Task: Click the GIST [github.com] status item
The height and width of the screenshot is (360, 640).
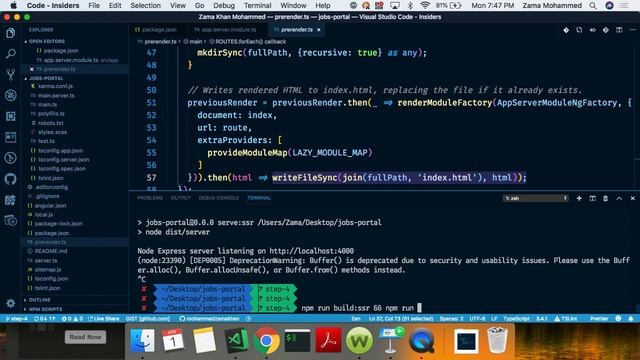Action: 148,318
